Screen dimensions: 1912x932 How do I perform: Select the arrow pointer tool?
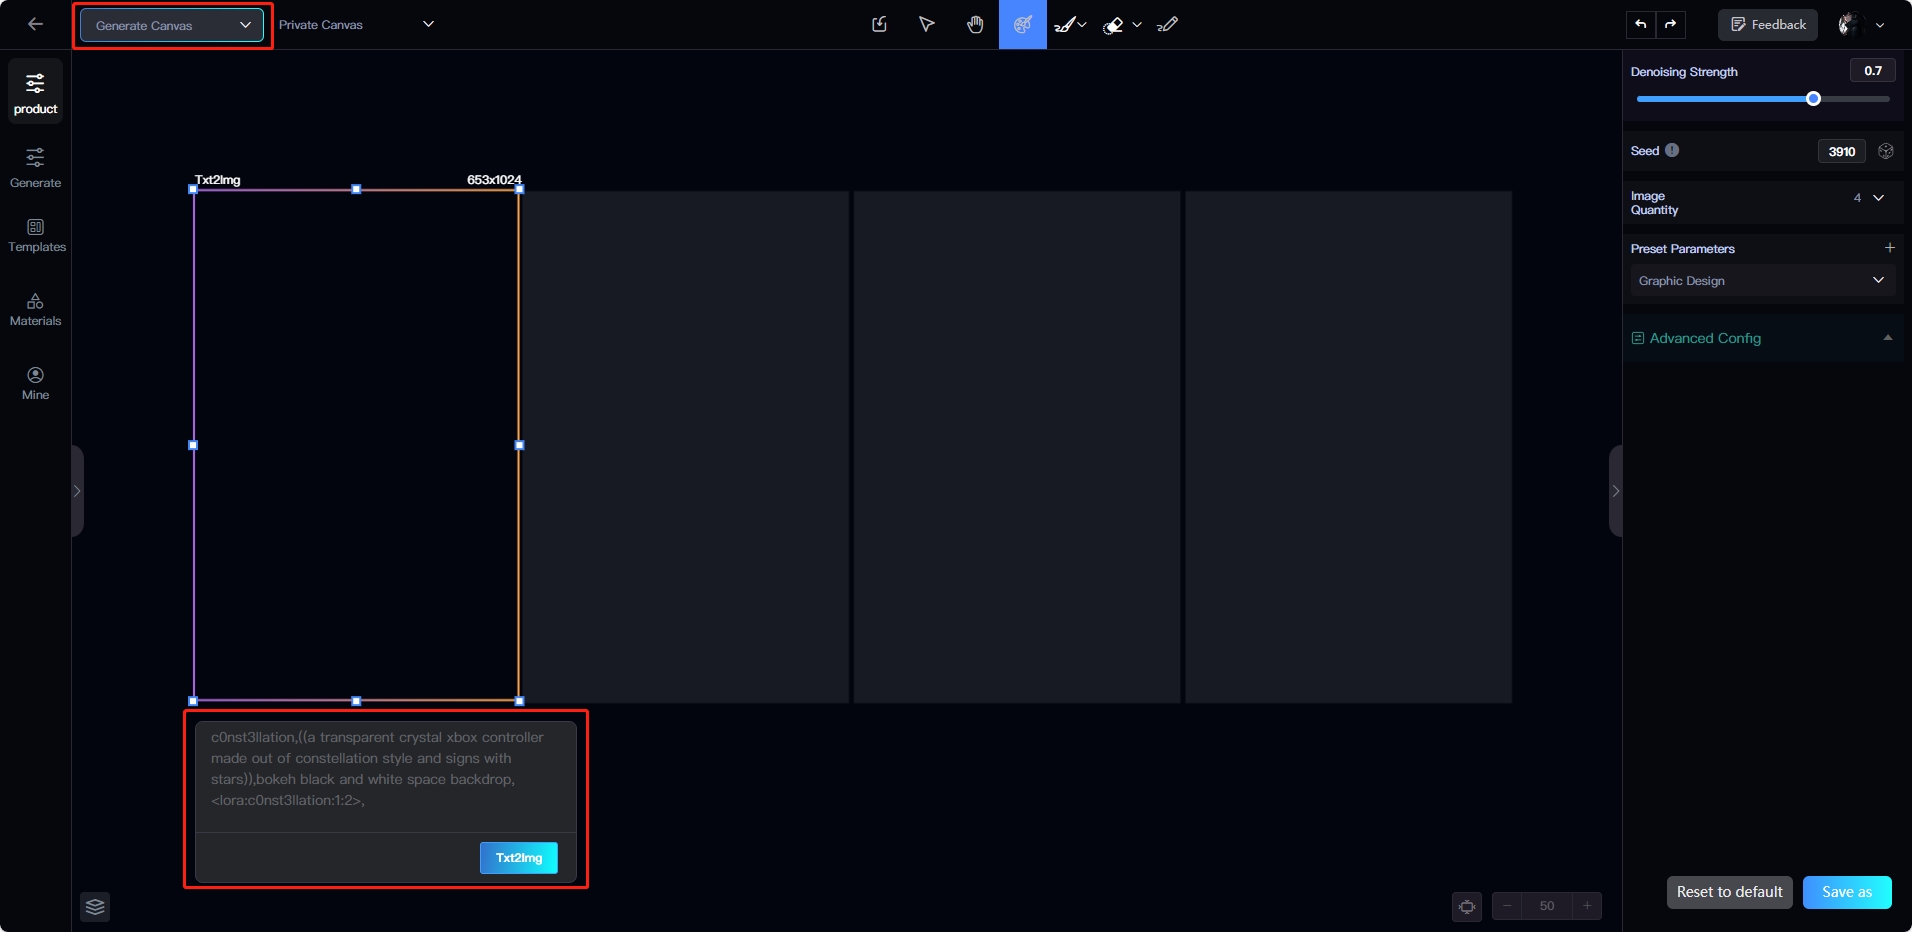[x=927, y=25]
